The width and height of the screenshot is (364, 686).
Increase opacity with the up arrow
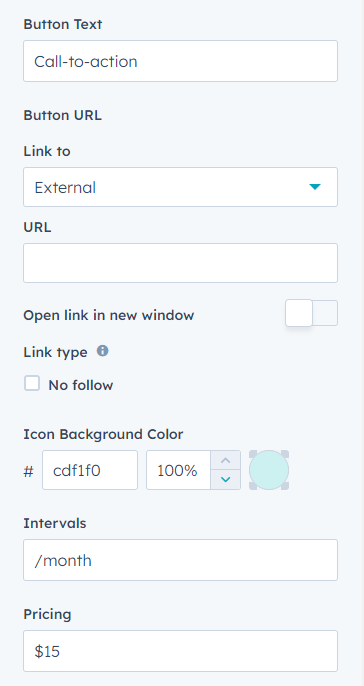pos(225,460)
